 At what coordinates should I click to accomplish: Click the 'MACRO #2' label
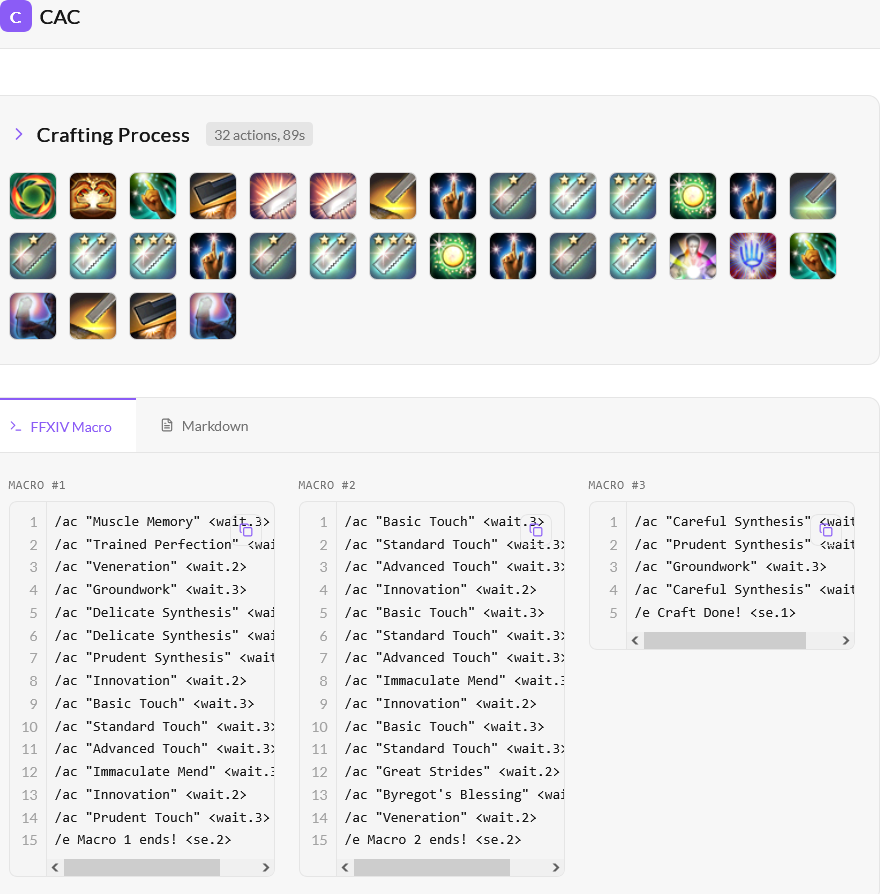[x=327, y=485]
